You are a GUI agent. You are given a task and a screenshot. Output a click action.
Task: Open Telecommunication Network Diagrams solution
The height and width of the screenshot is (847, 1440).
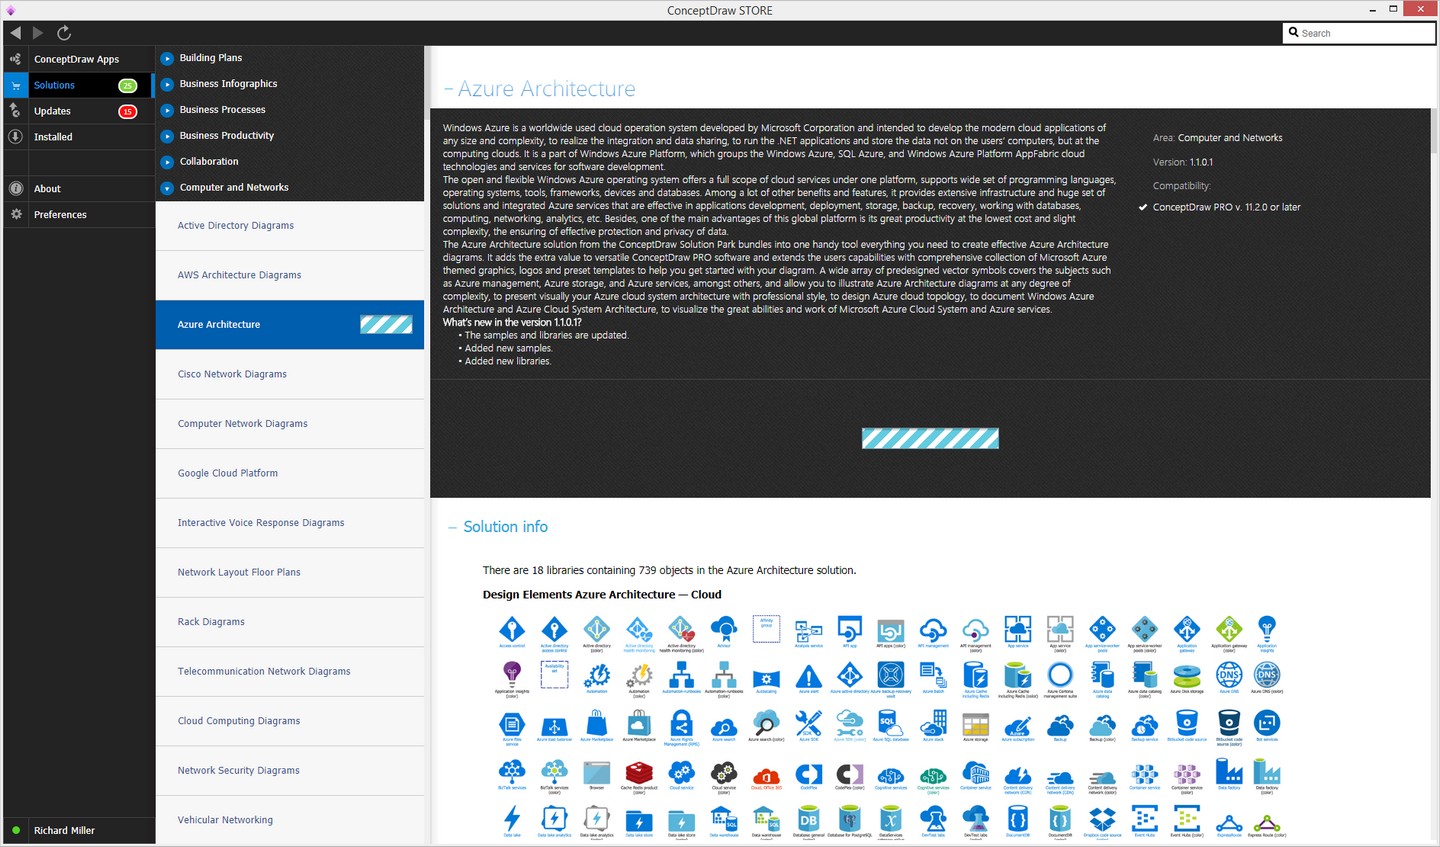pyautogui.click(x=290, y=671)
